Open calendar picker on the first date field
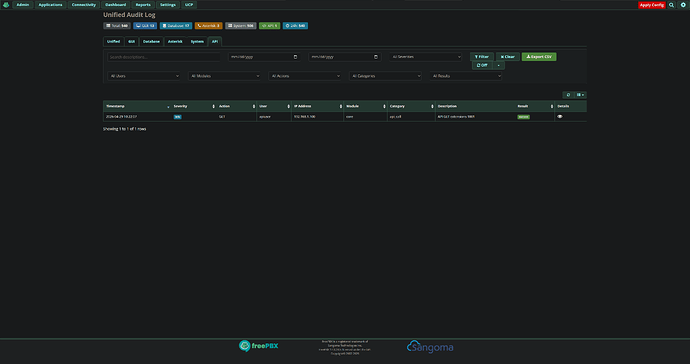Viewport: 690px width, 364px height. click(295, 57)
